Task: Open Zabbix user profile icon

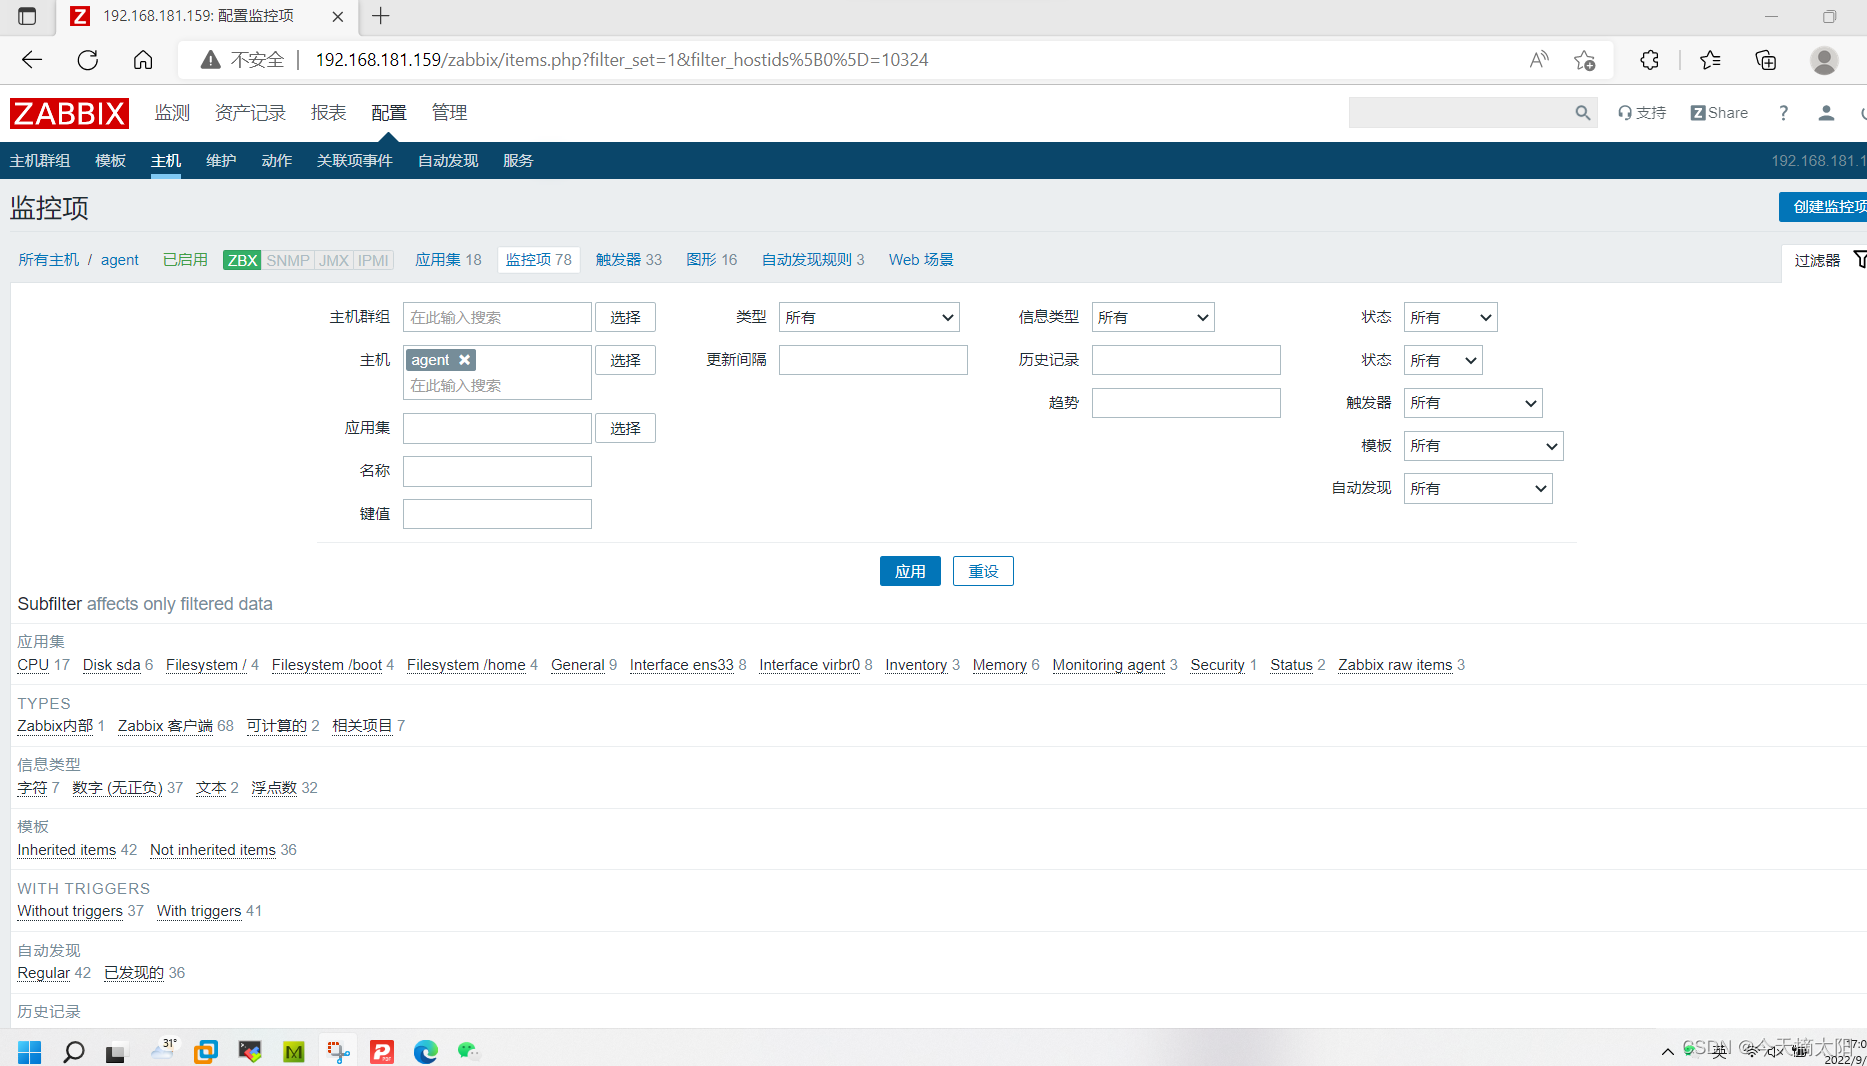Action: 1826,113
